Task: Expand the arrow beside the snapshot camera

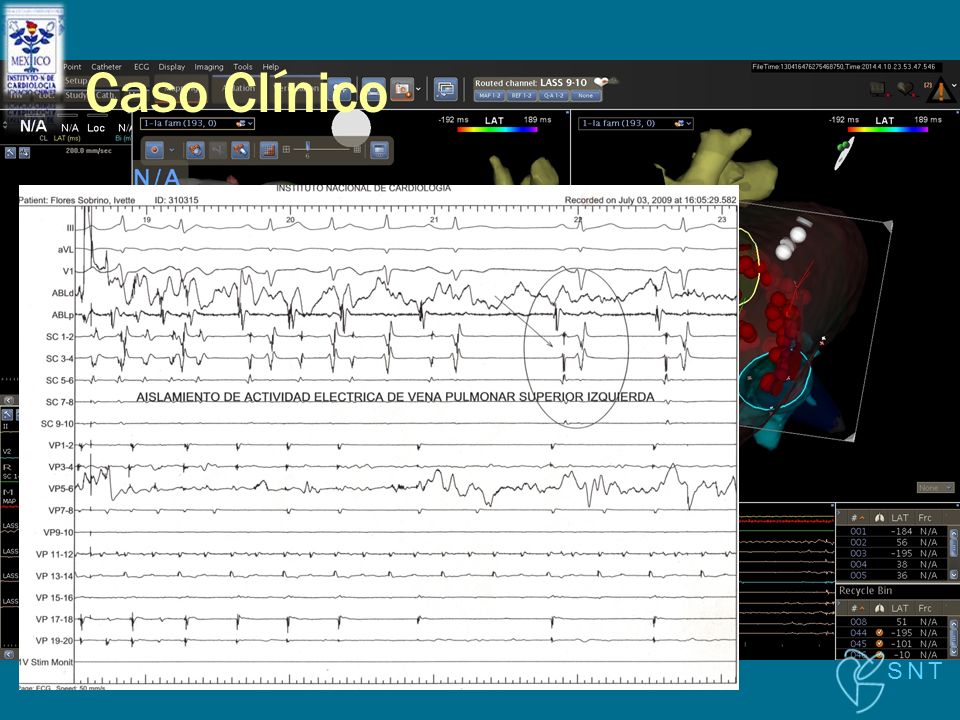Action: point(419,89)
